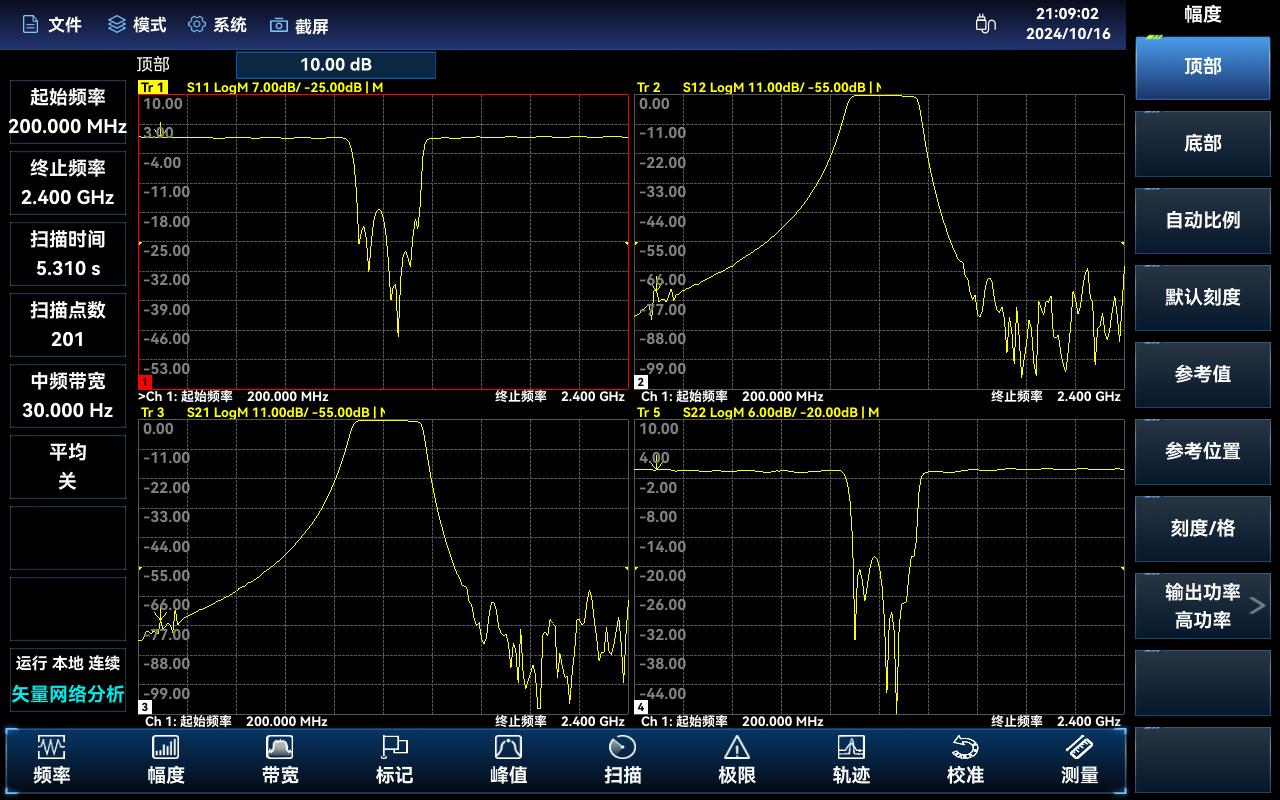
Task: Select the 起始频率 200.000 MHz setting
Action: (68, 112)
